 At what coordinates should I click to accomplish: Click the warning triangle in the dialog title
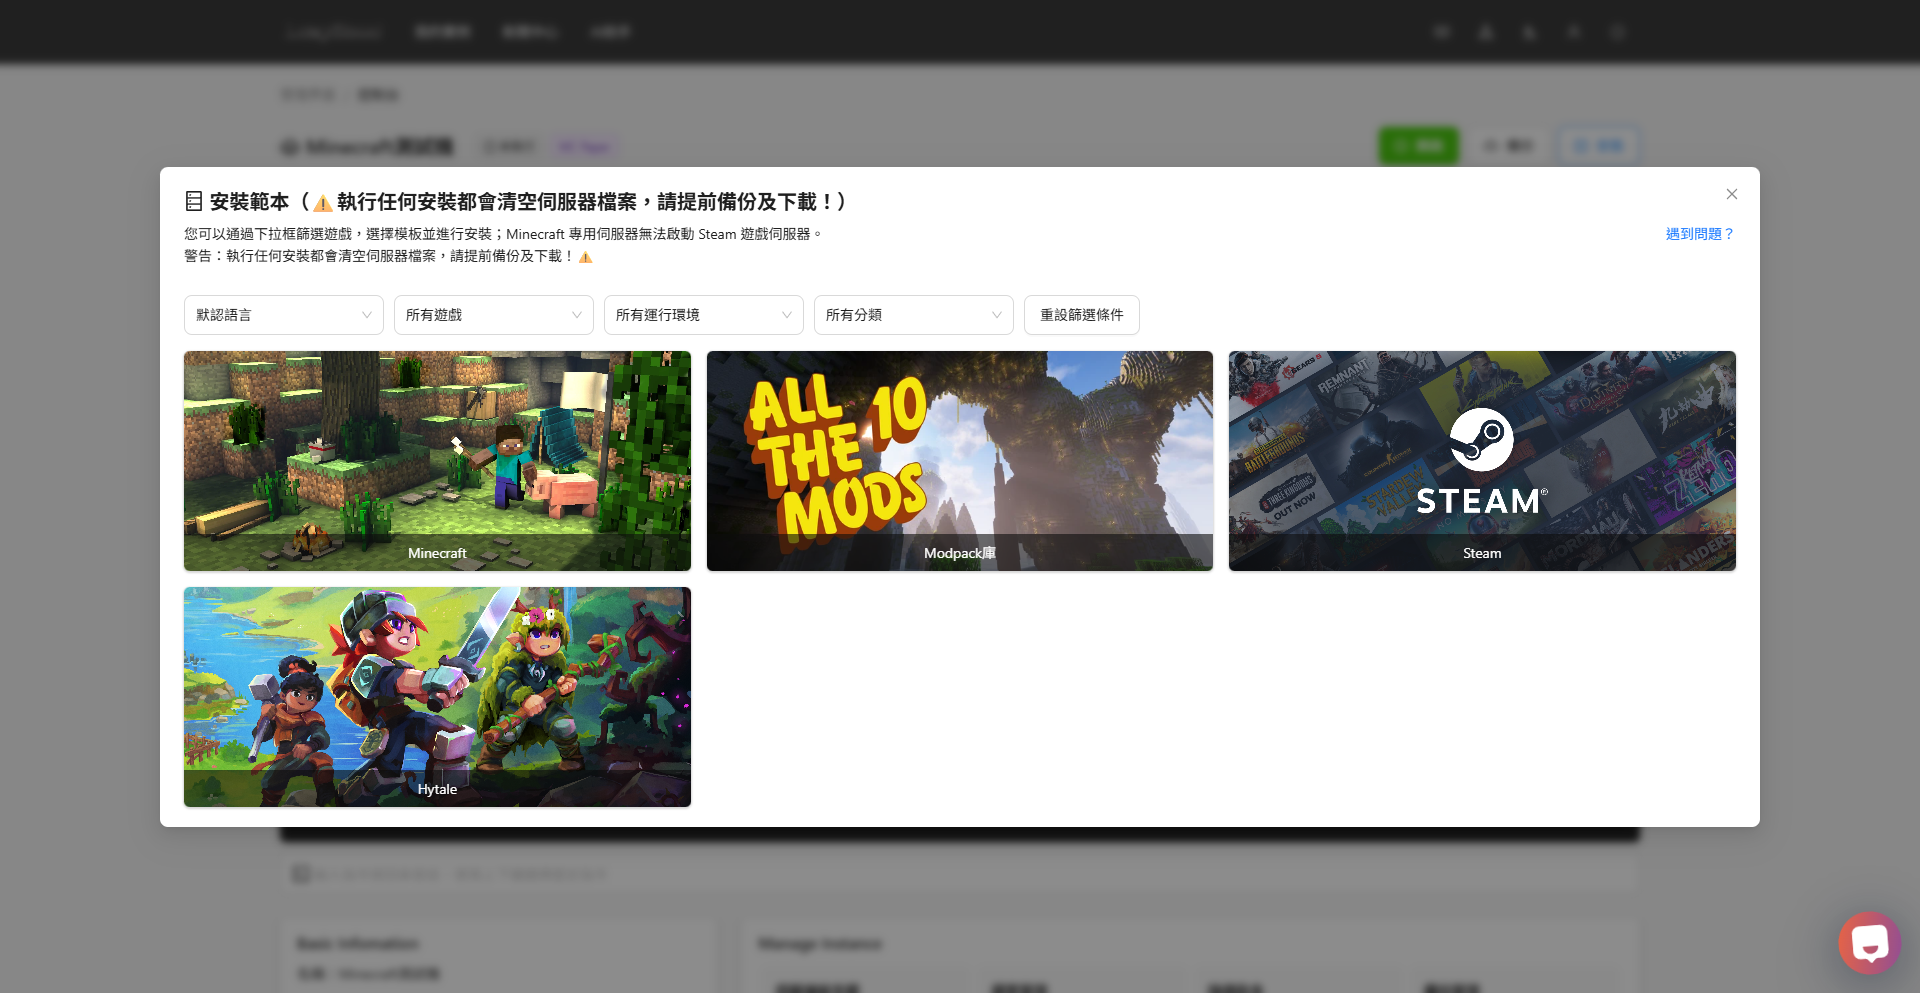point(323,203)
